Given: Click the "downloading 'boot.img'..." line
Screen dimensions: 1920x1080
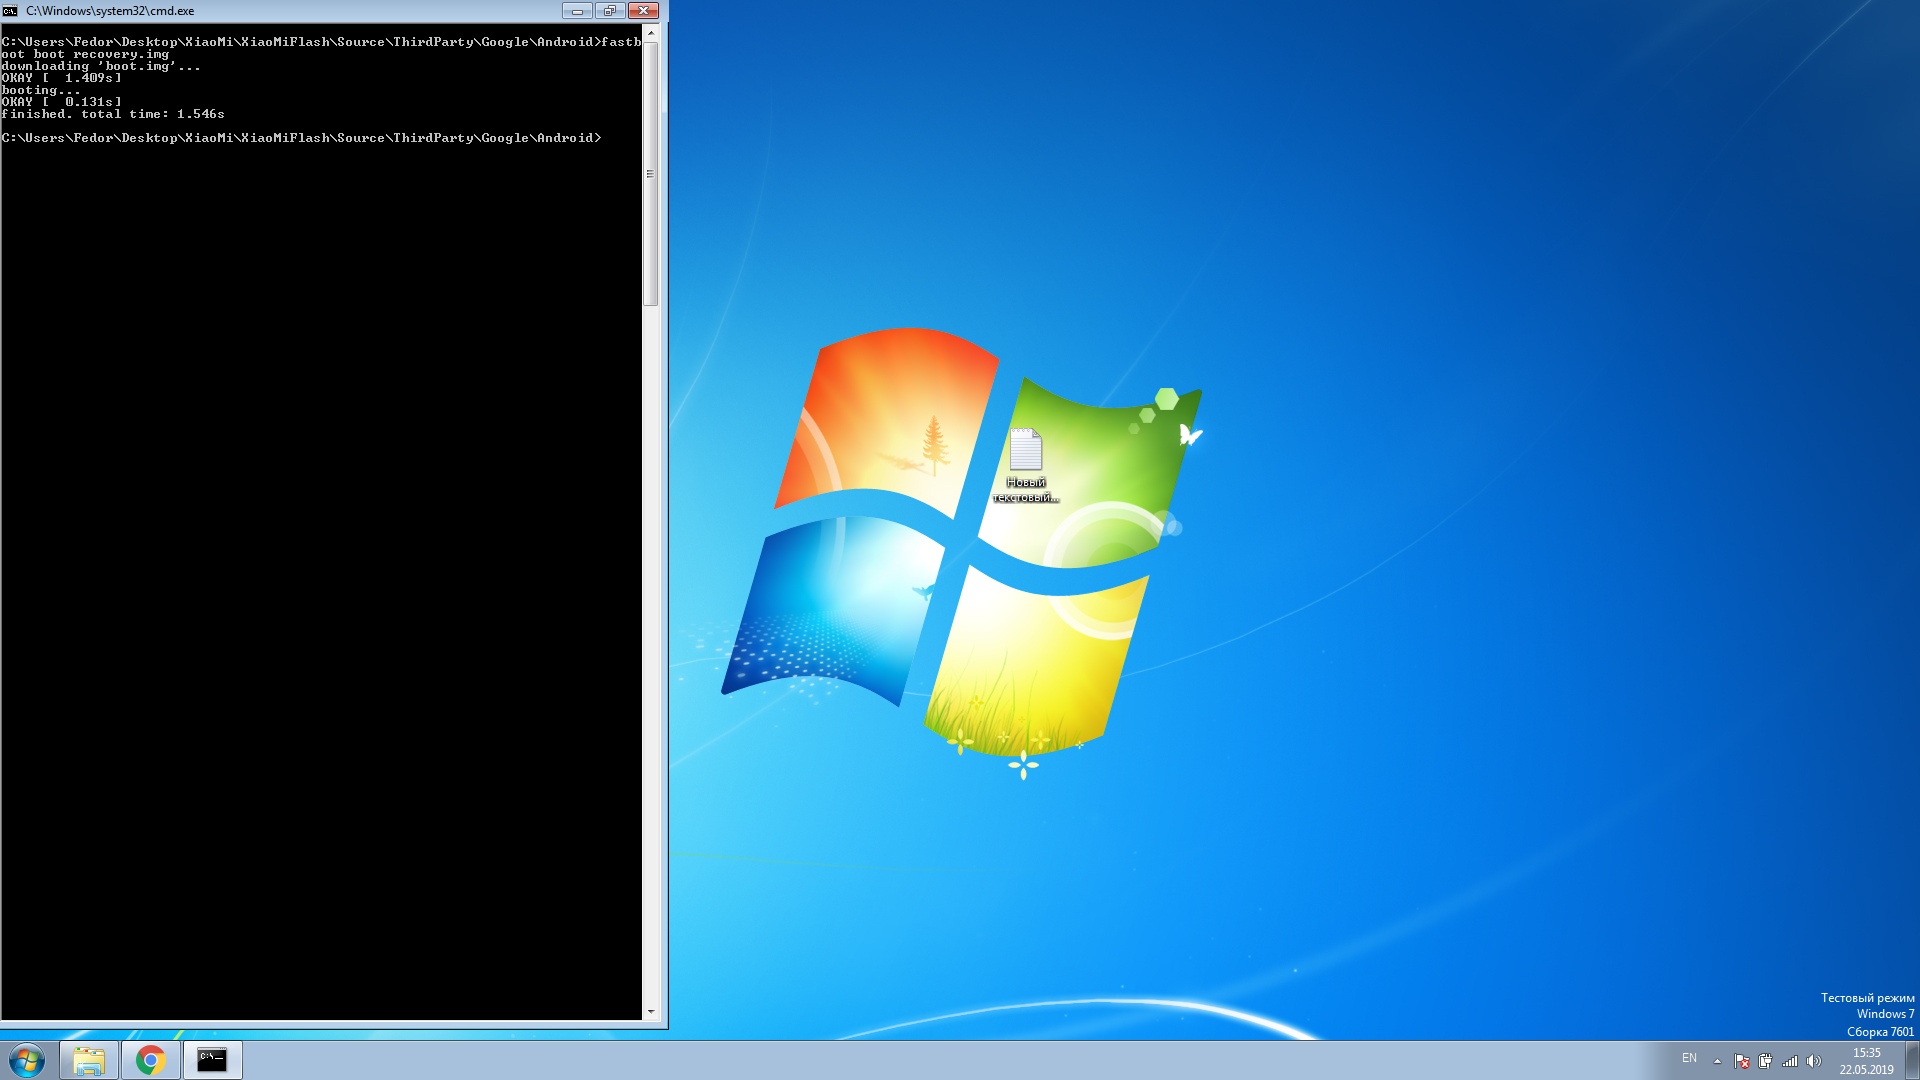Looking at the screenshot, I should pos(101,66).
